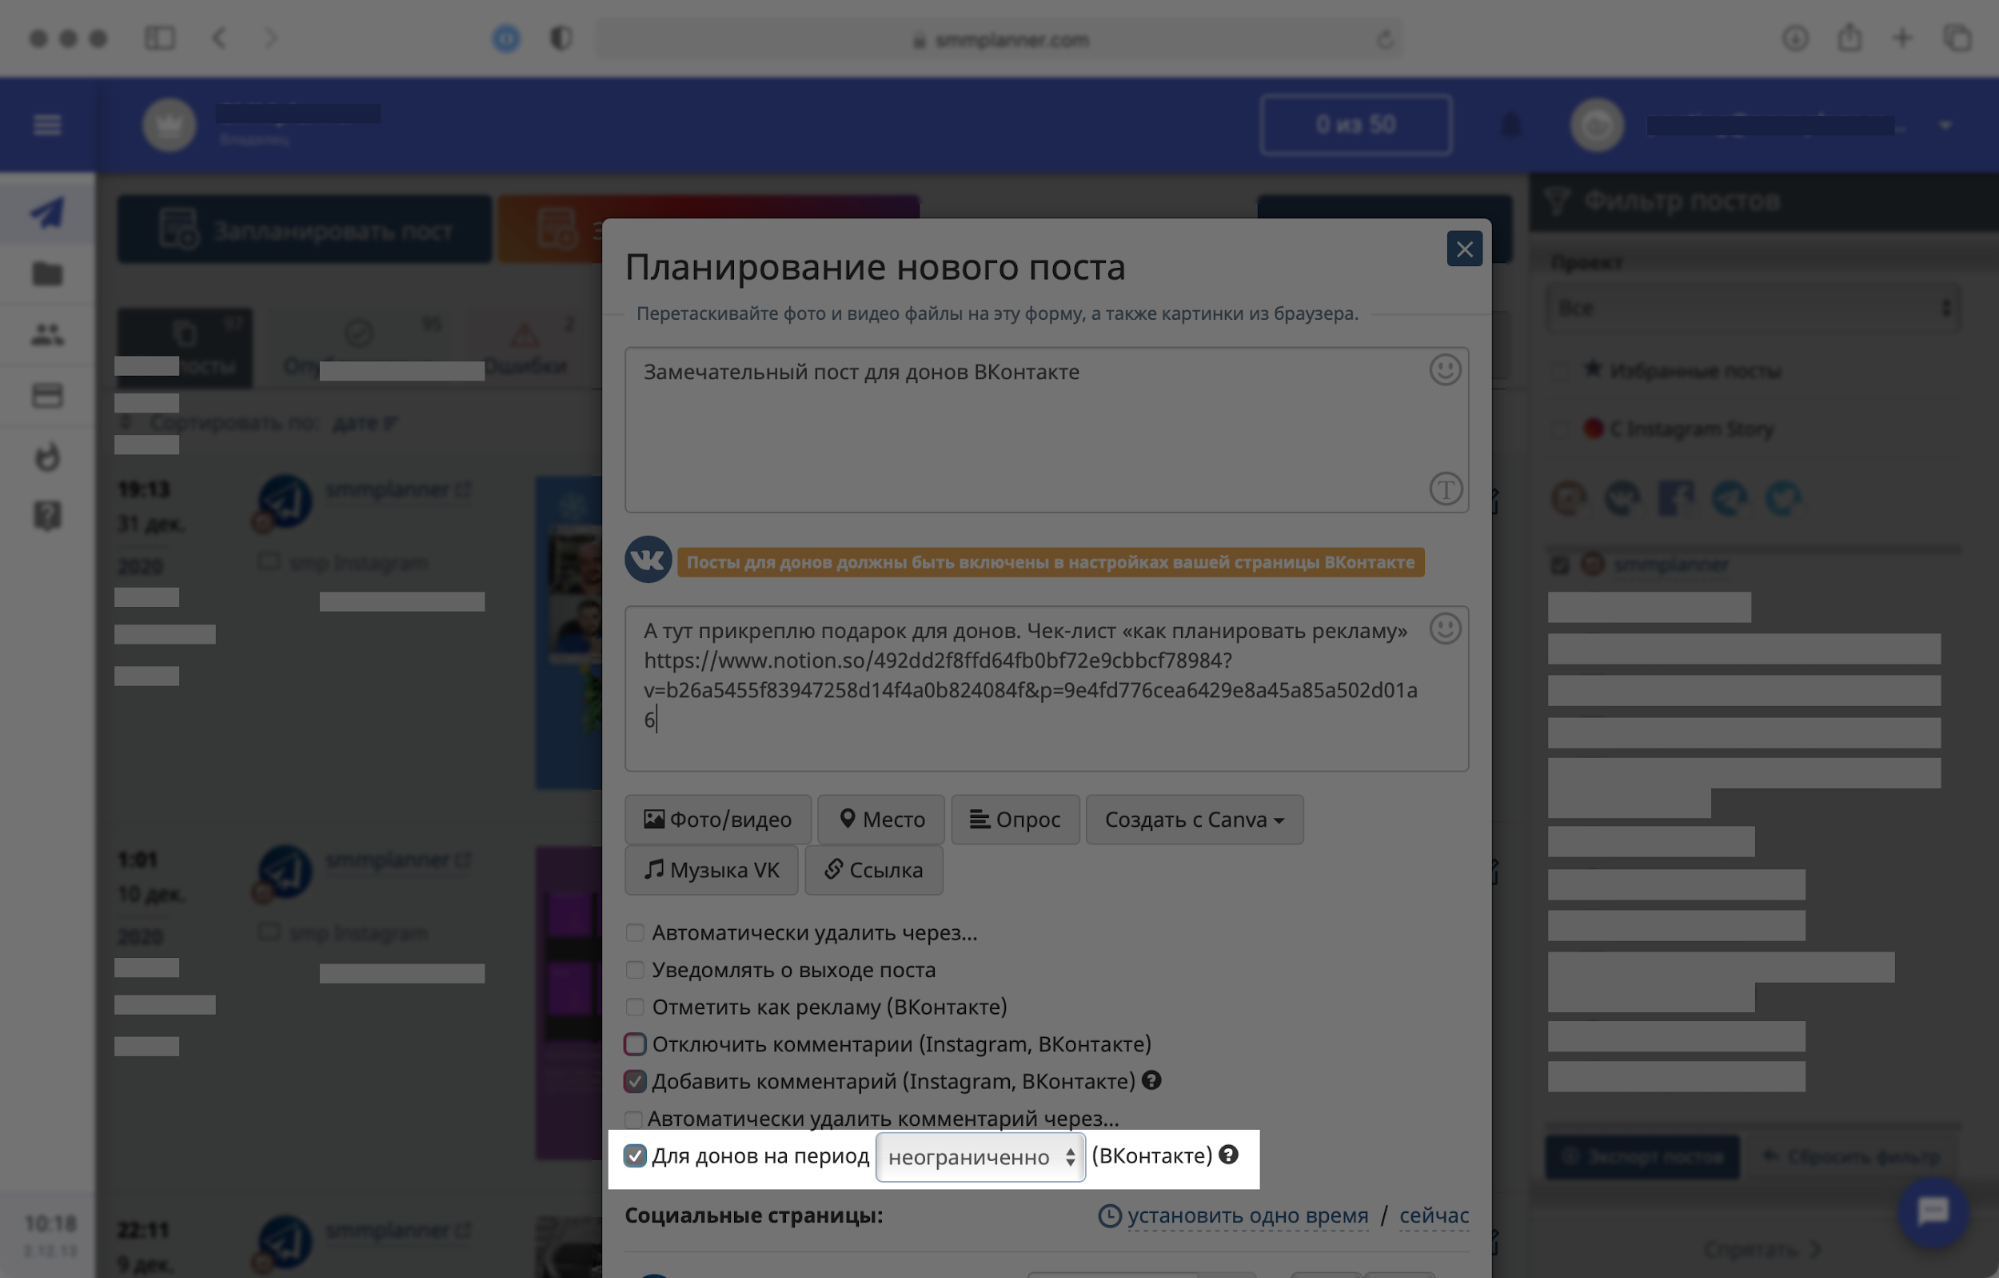Click the Фильтр постов panel header

tap(1764, 202)
